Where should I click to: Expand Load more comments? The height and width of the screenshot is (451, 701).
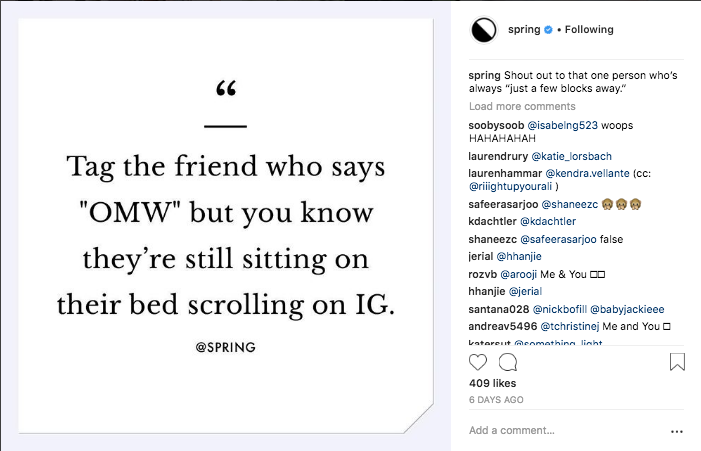522,106
